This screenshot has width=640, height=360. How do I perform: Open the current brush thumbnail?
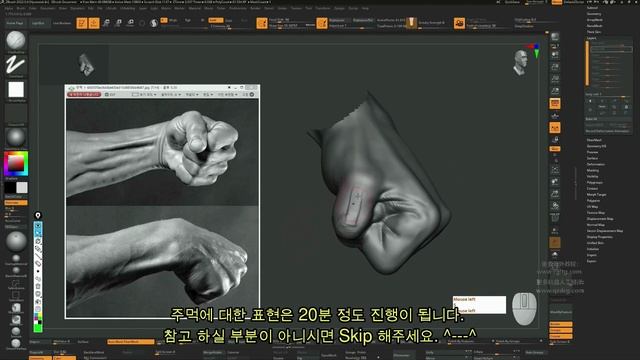click(16, 40)
